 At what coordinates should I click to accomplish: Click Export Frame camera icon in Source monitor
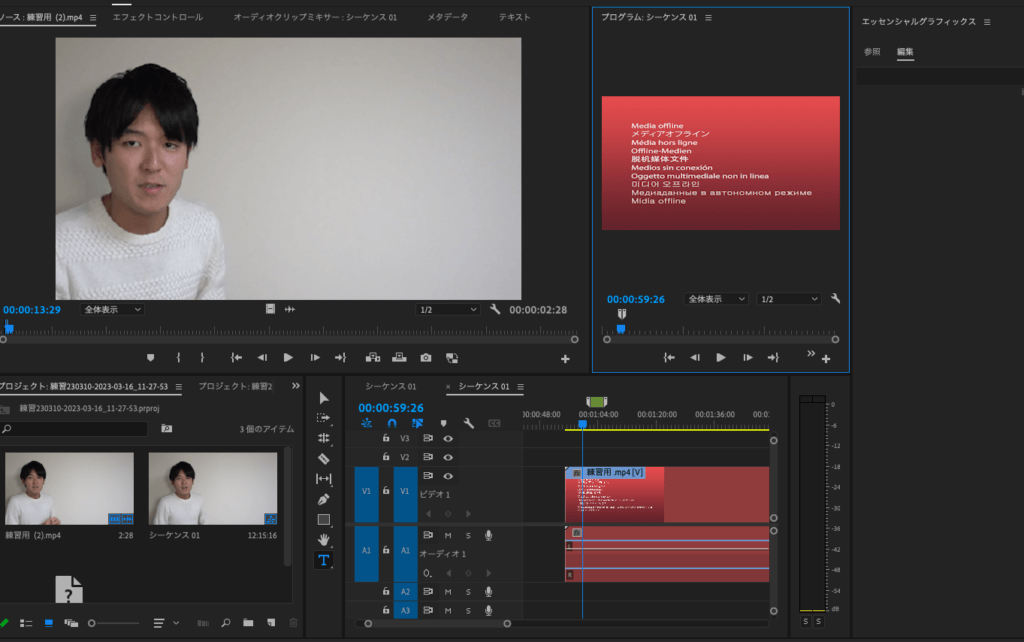tap(426, 357)
